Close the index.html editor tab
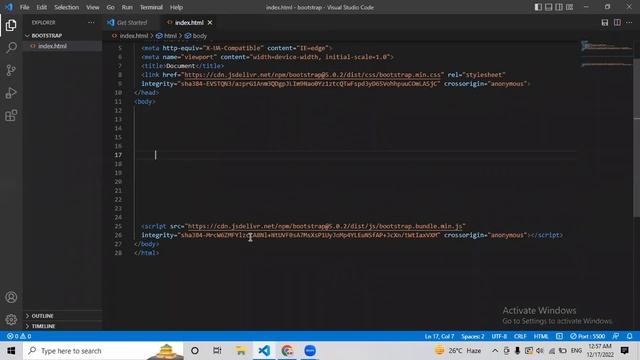Screen dimensions: 640x360 point(210,22)
